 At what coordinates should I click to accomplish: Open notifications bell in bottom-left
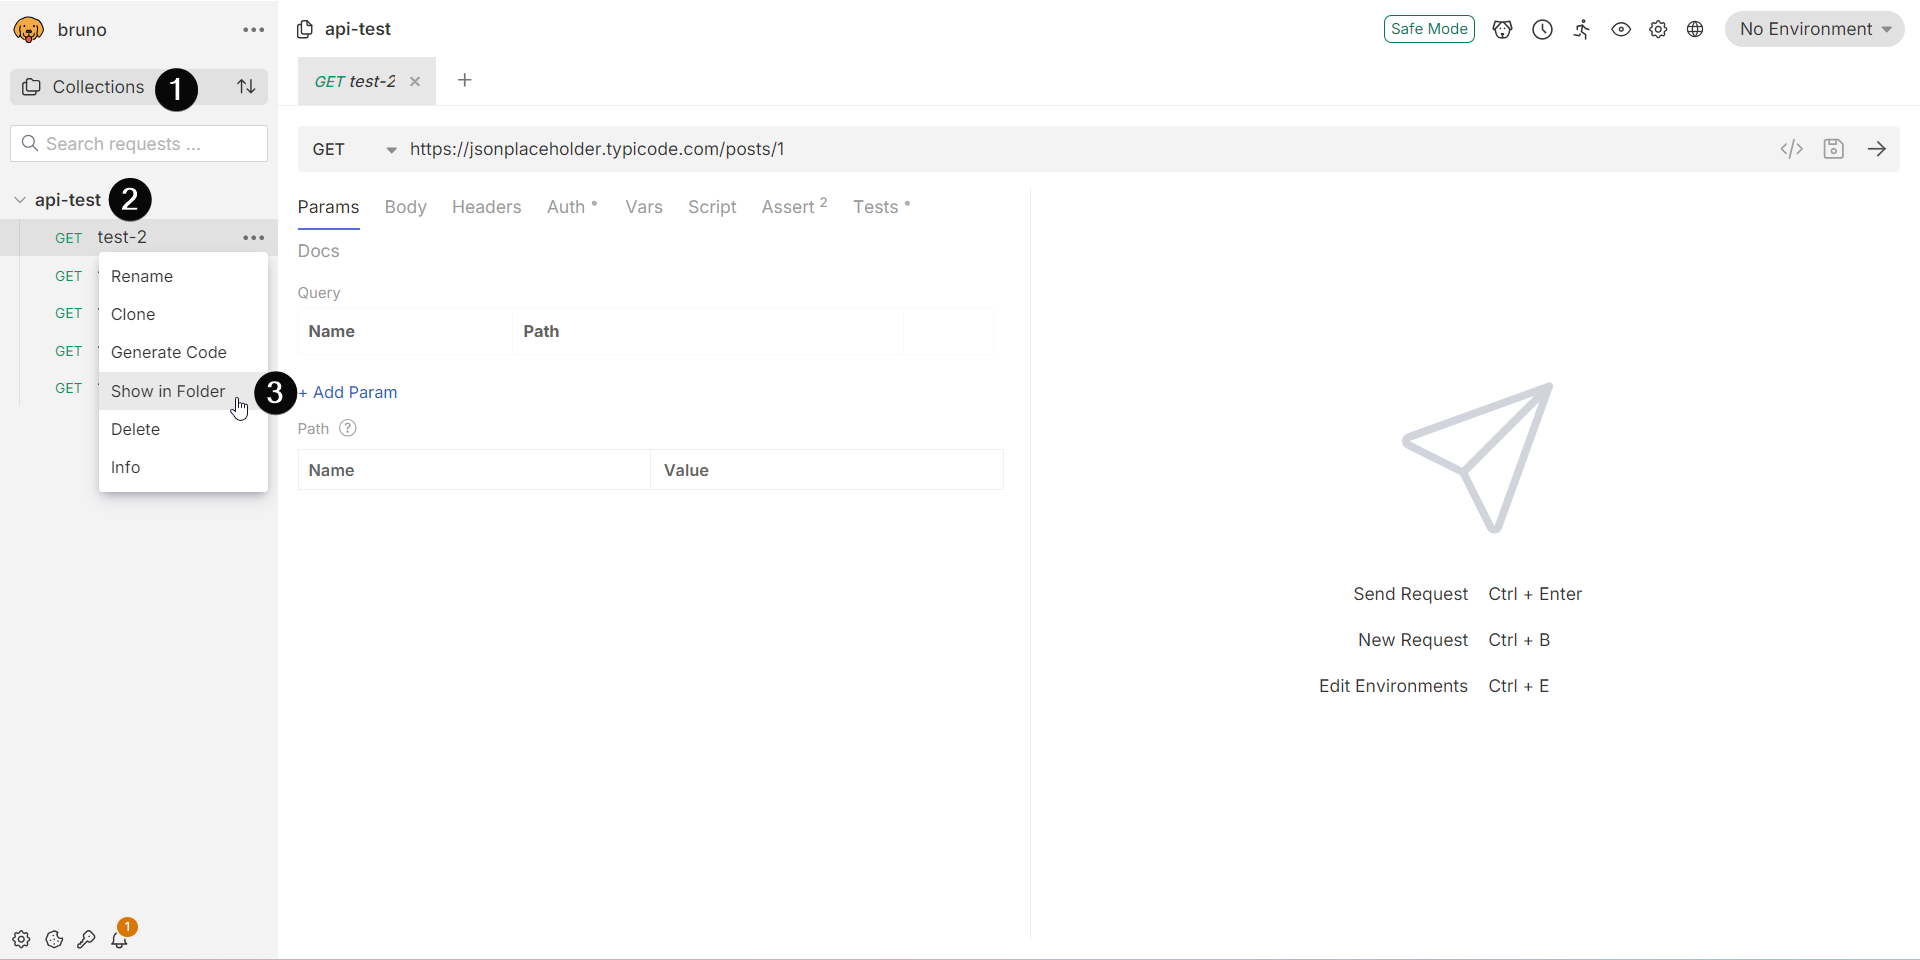[119, 939]
